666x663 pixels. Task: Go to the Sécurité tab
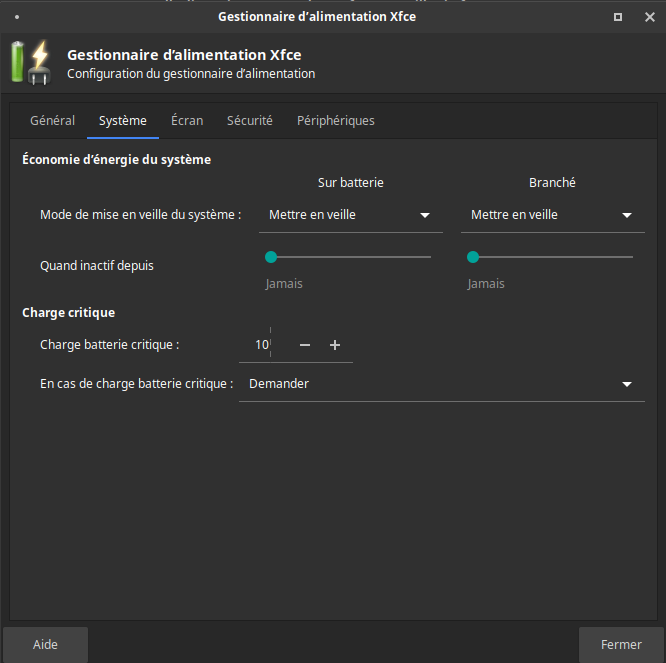click(x=250, y=121)
